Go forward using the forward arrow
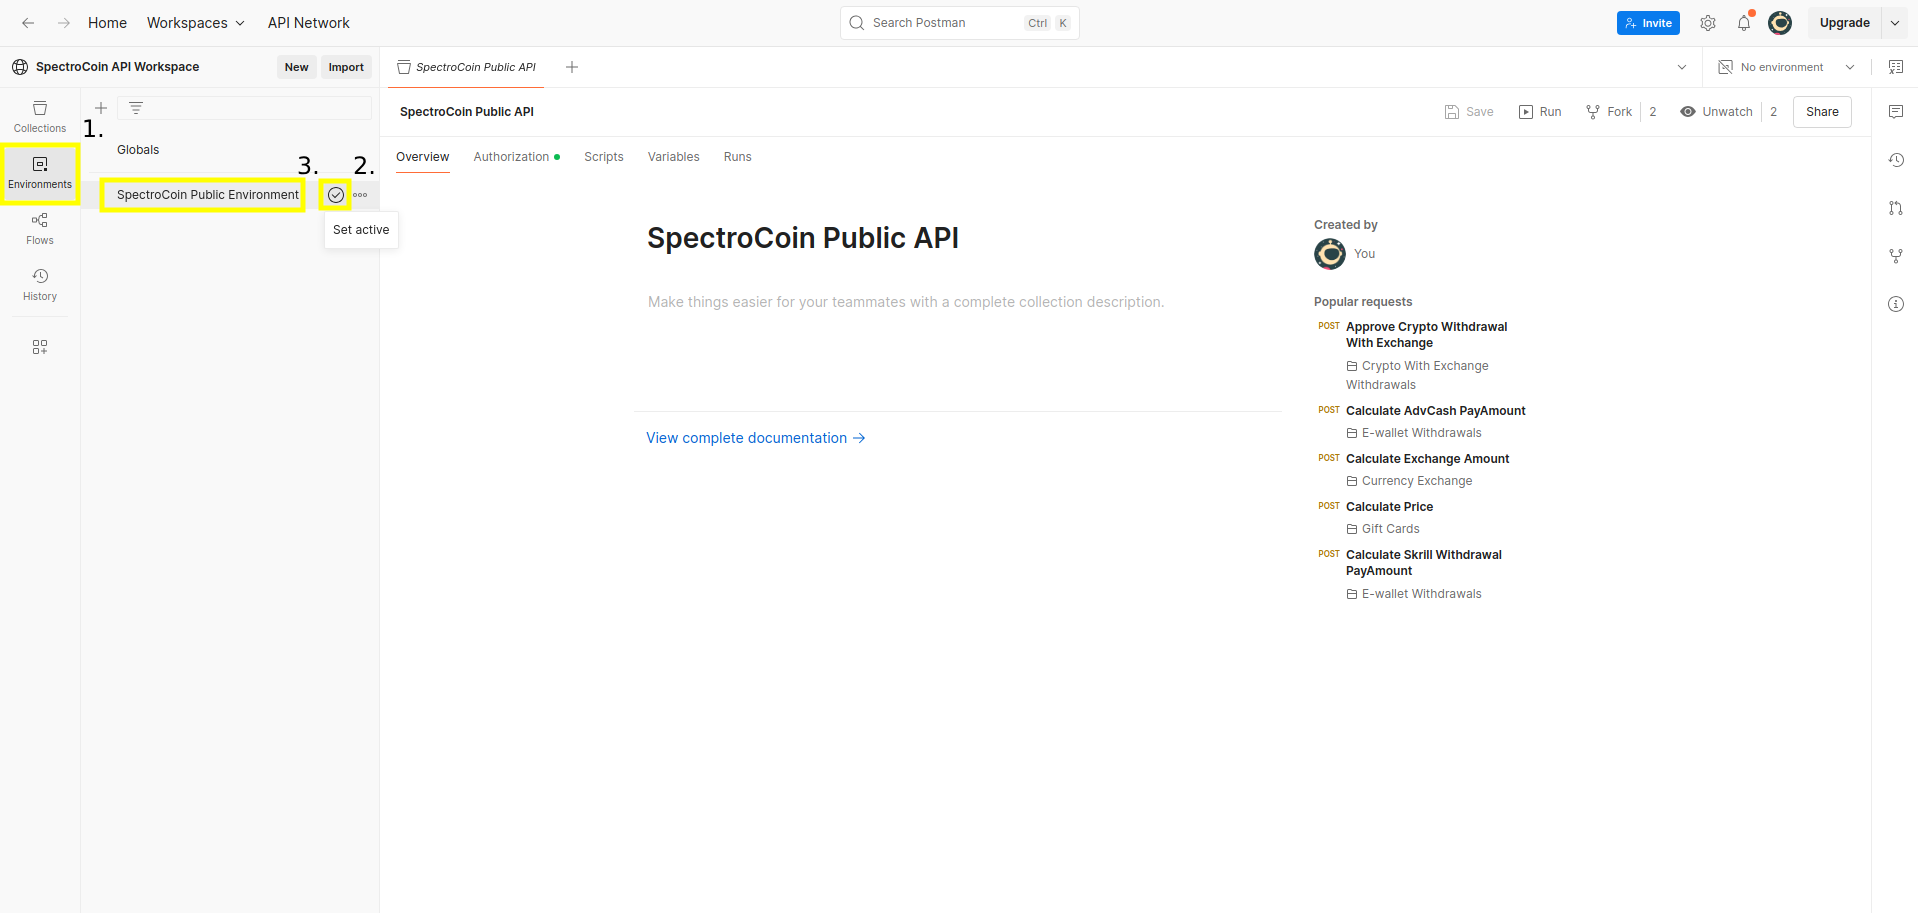The height and width of the screenshot is (916, 1918). (x=64, y=23)
